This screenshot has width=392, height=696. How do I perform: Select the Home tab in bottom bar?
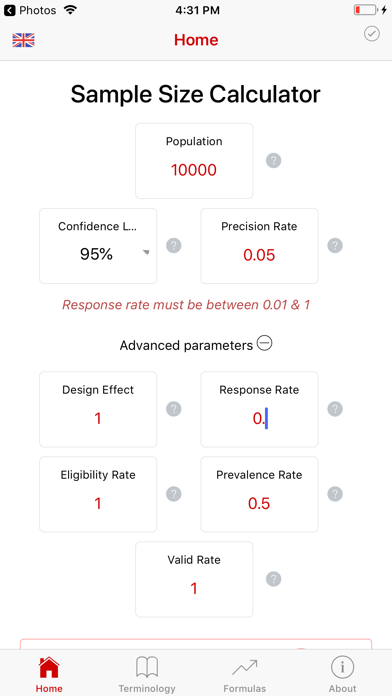point(49,674)
